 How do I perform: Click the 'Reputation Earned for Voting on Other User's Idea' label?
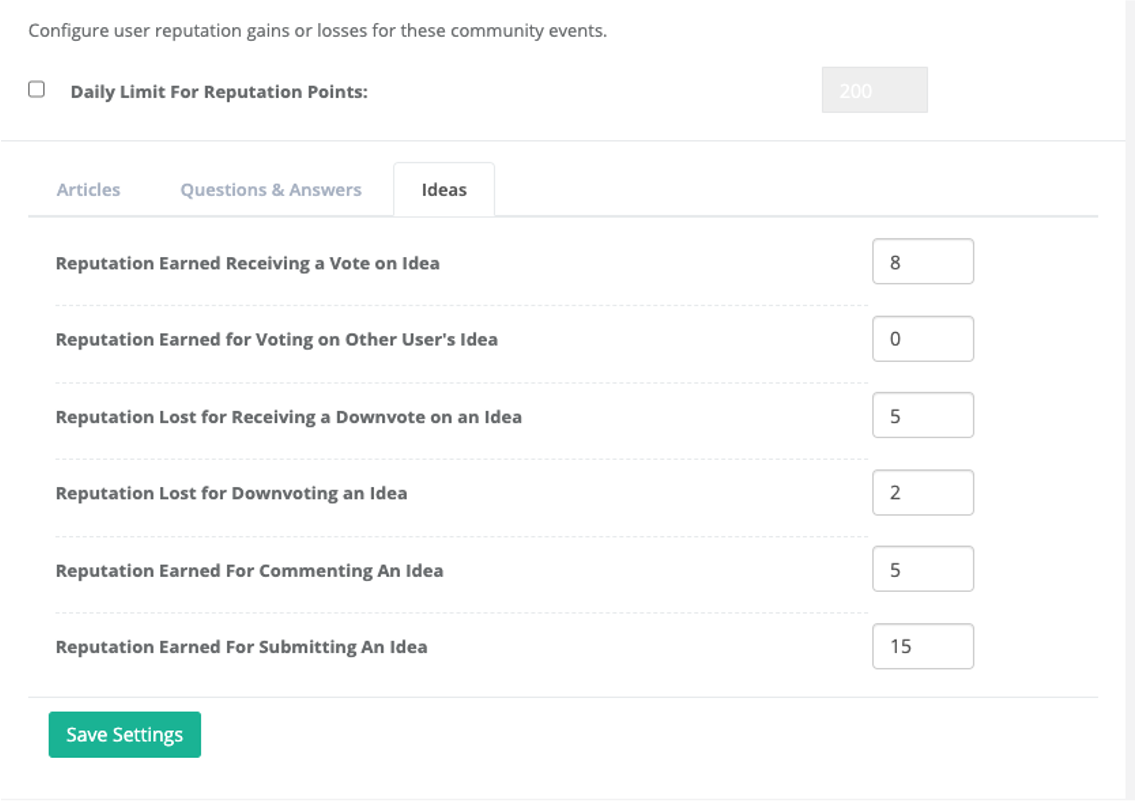[x=276, y=340]
